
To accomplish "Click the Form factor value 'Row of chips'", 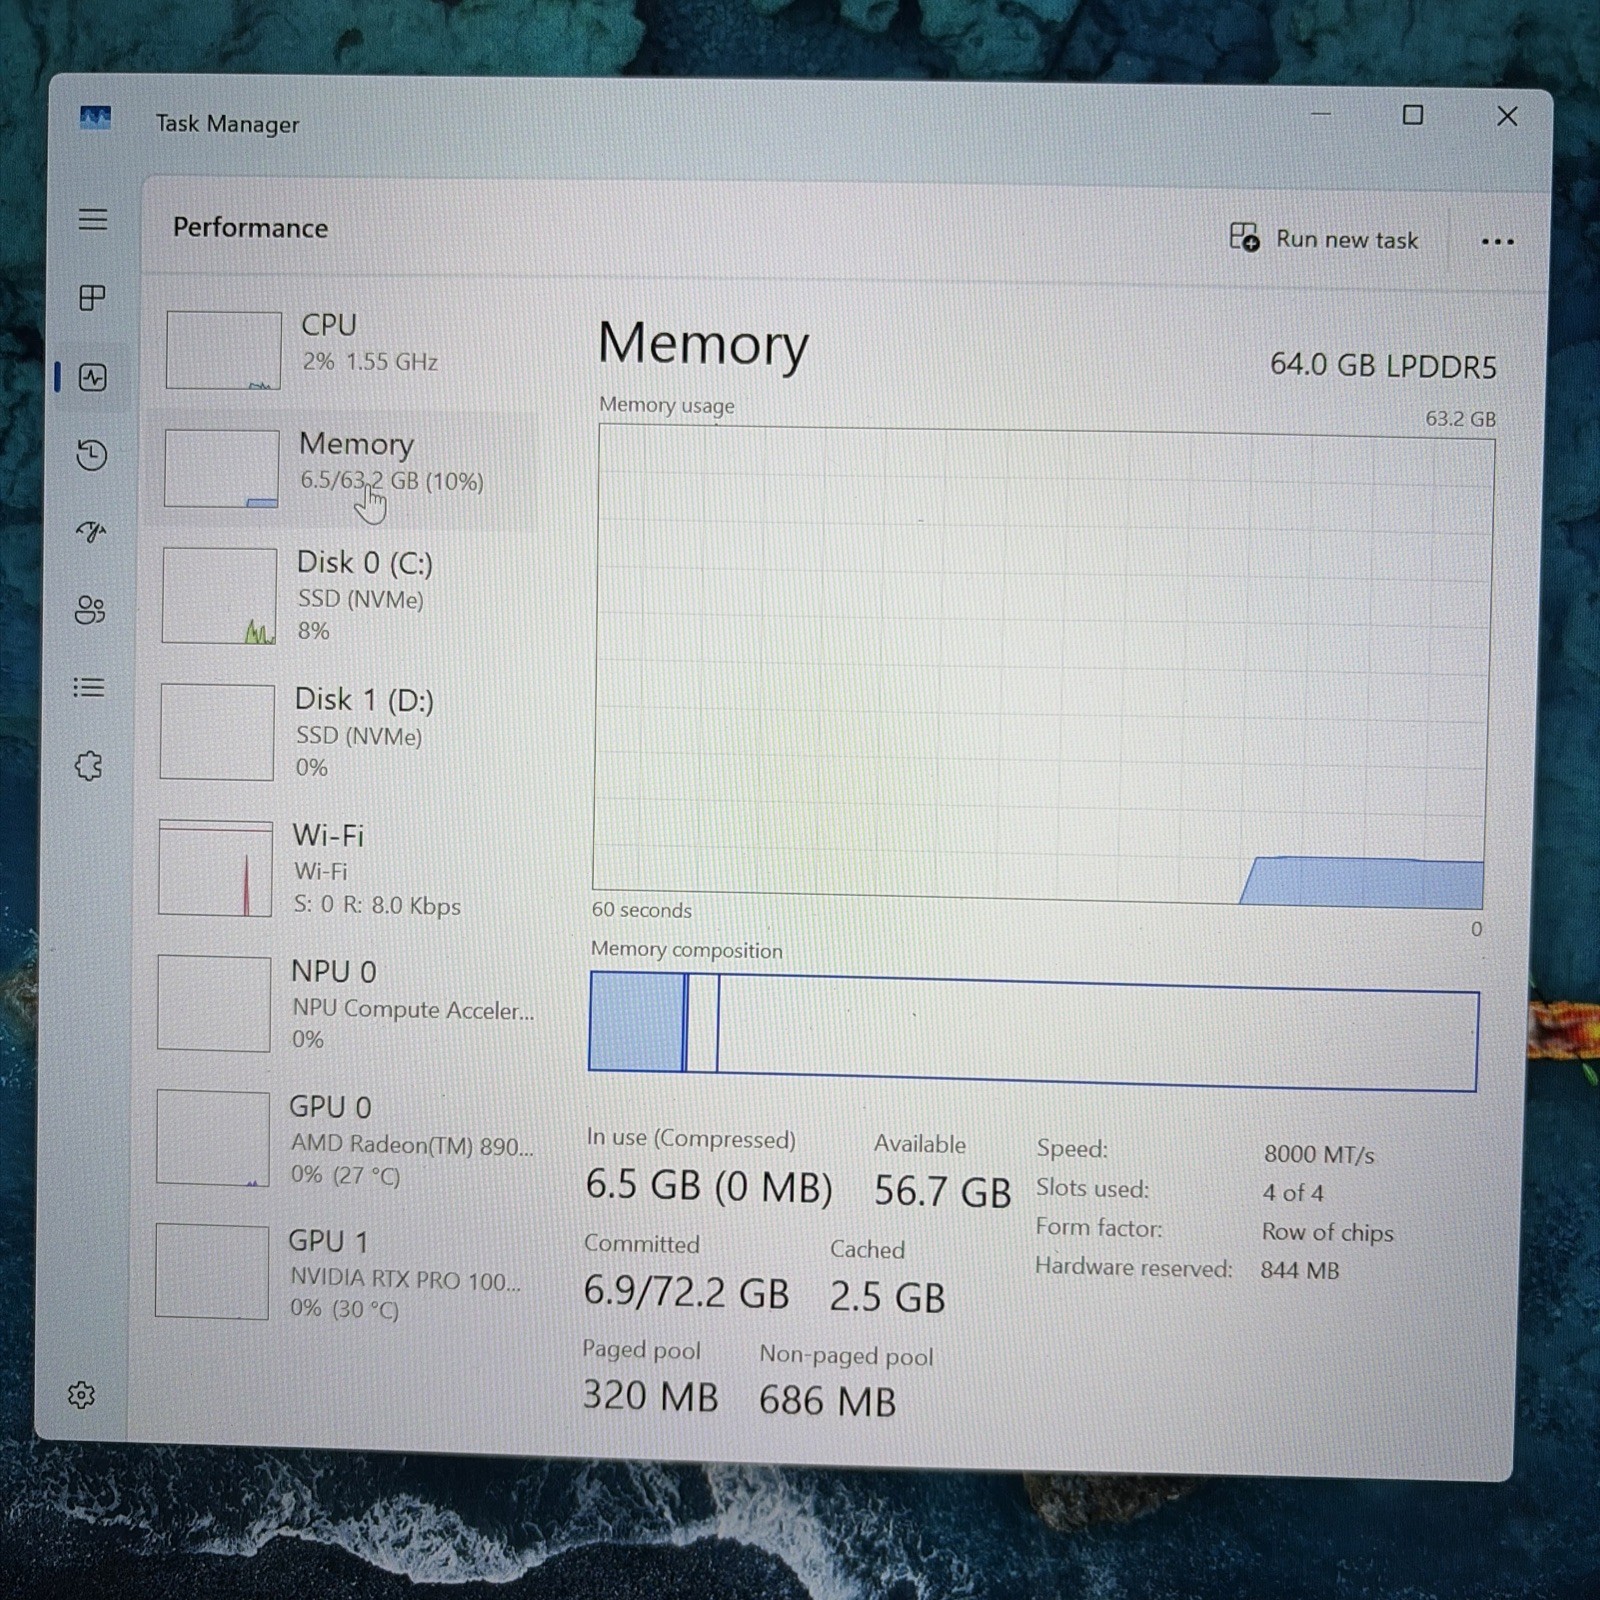I will pyautogui.click(x=1327, y=1232).
